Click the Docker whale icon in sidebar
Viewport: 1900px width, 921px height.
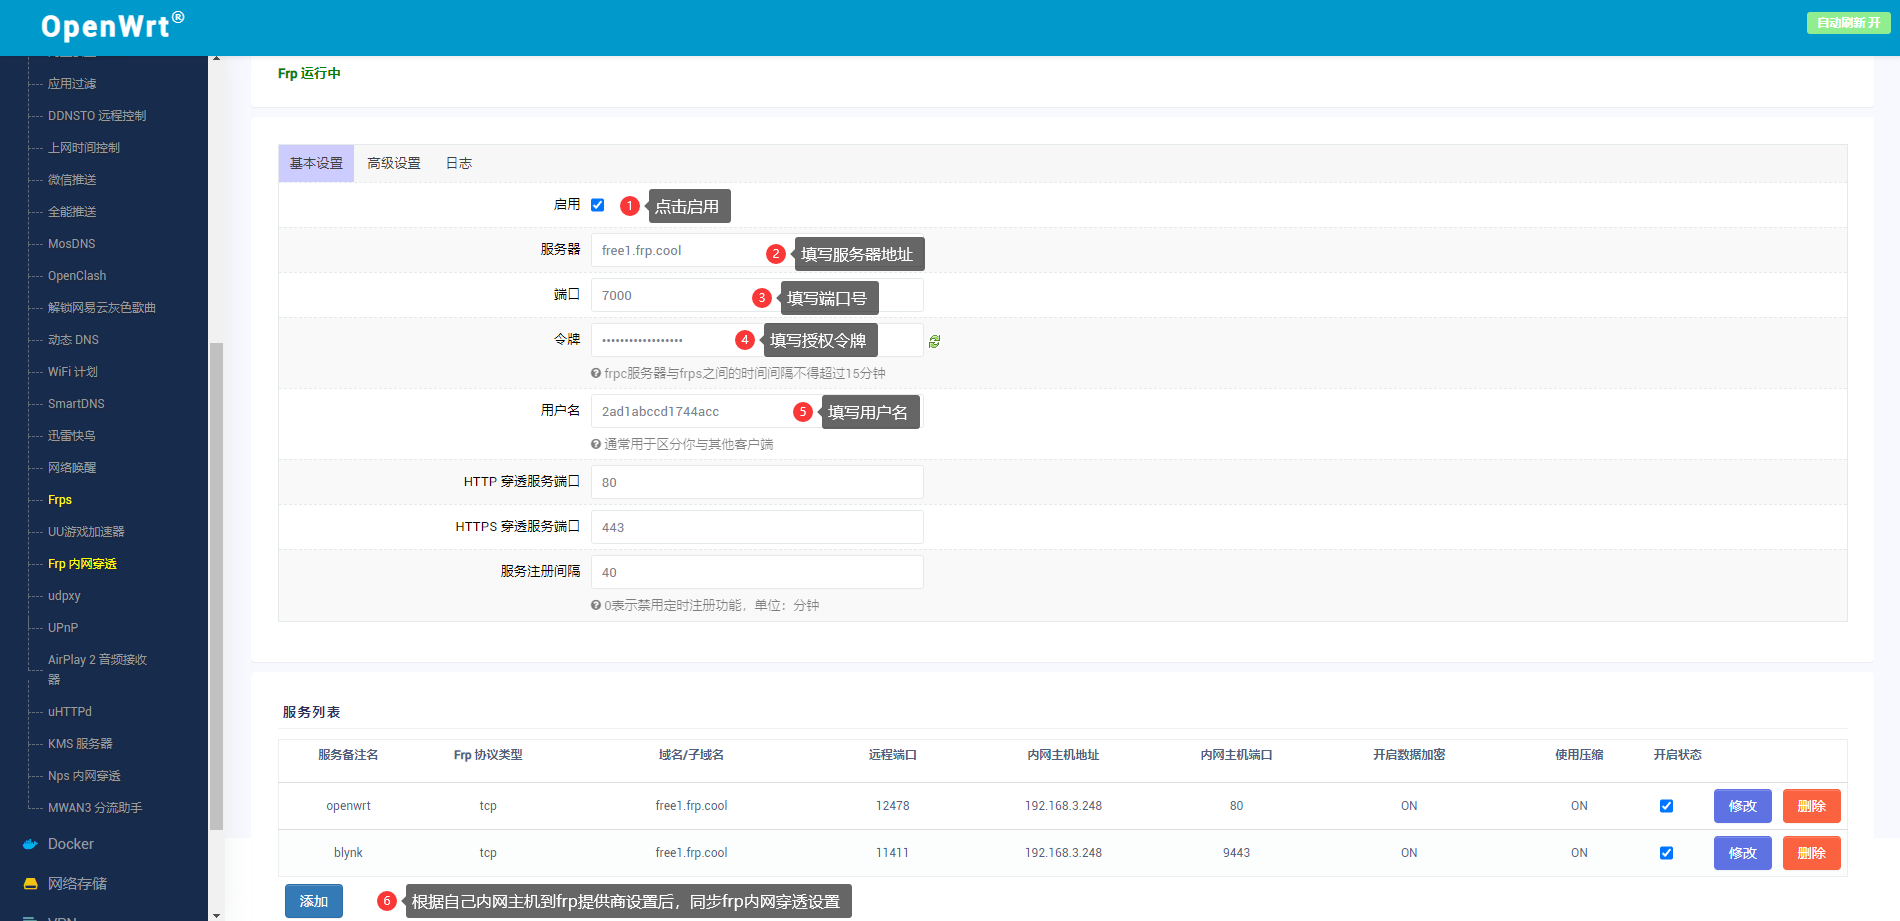pos(30,844)
